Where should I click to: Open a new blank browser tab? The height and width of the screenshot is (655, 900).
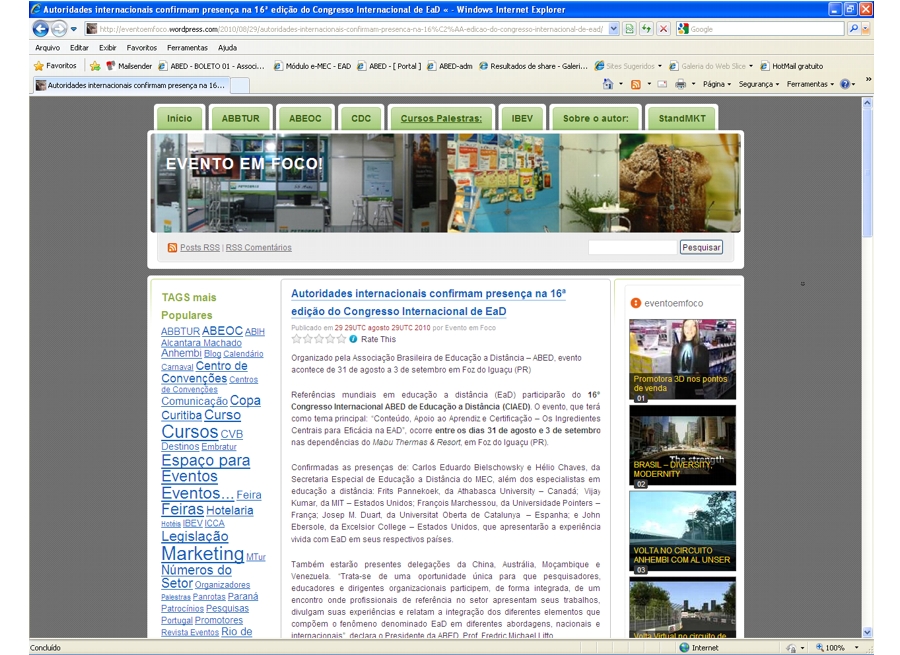click(x=240, y=86)
